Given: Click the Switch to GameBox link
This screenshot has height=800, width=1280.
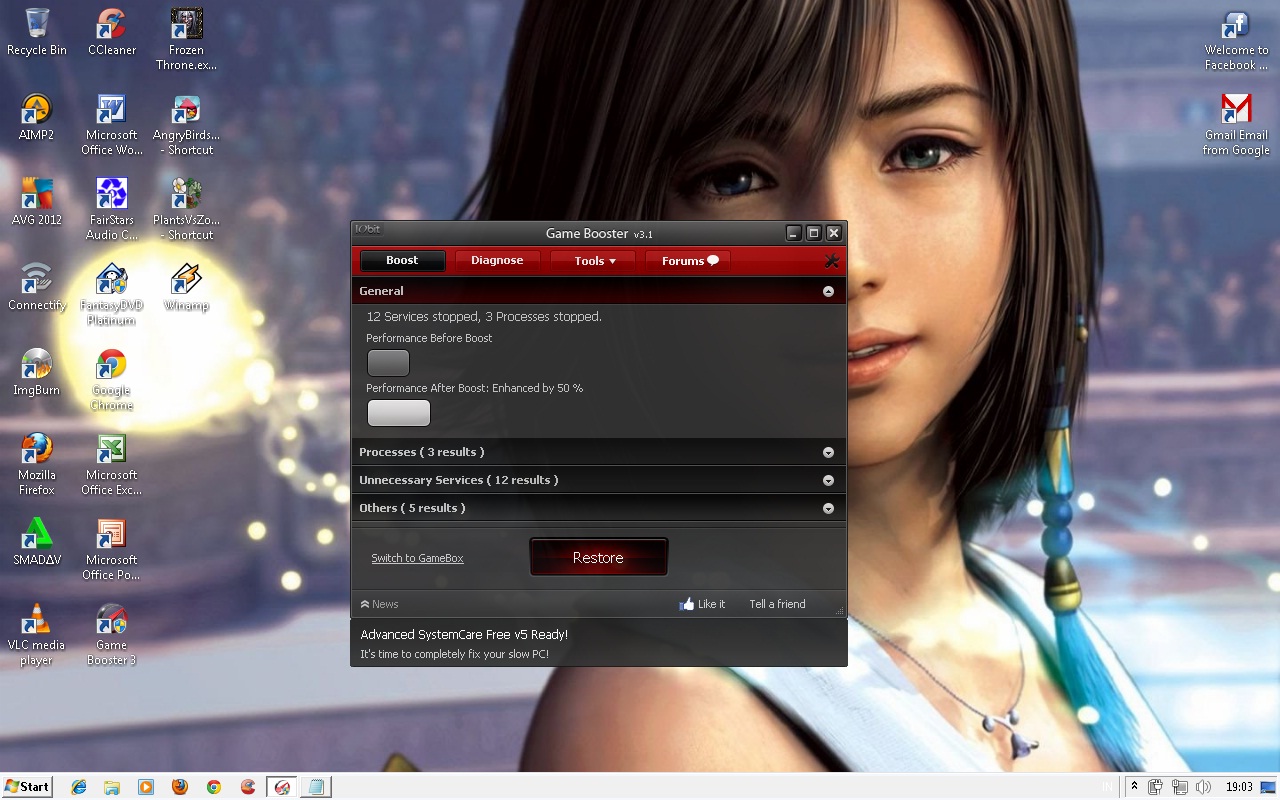Looking at the screenshot, I should 417,558.
